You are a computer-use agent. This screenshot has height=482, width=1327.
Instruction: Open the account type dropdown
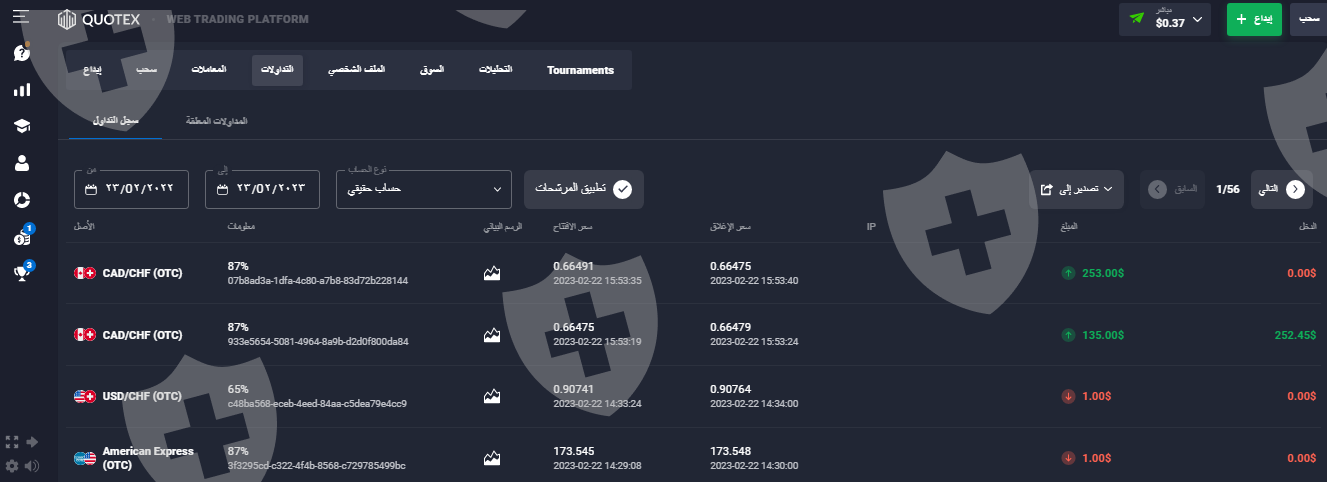tap(423, 189)
